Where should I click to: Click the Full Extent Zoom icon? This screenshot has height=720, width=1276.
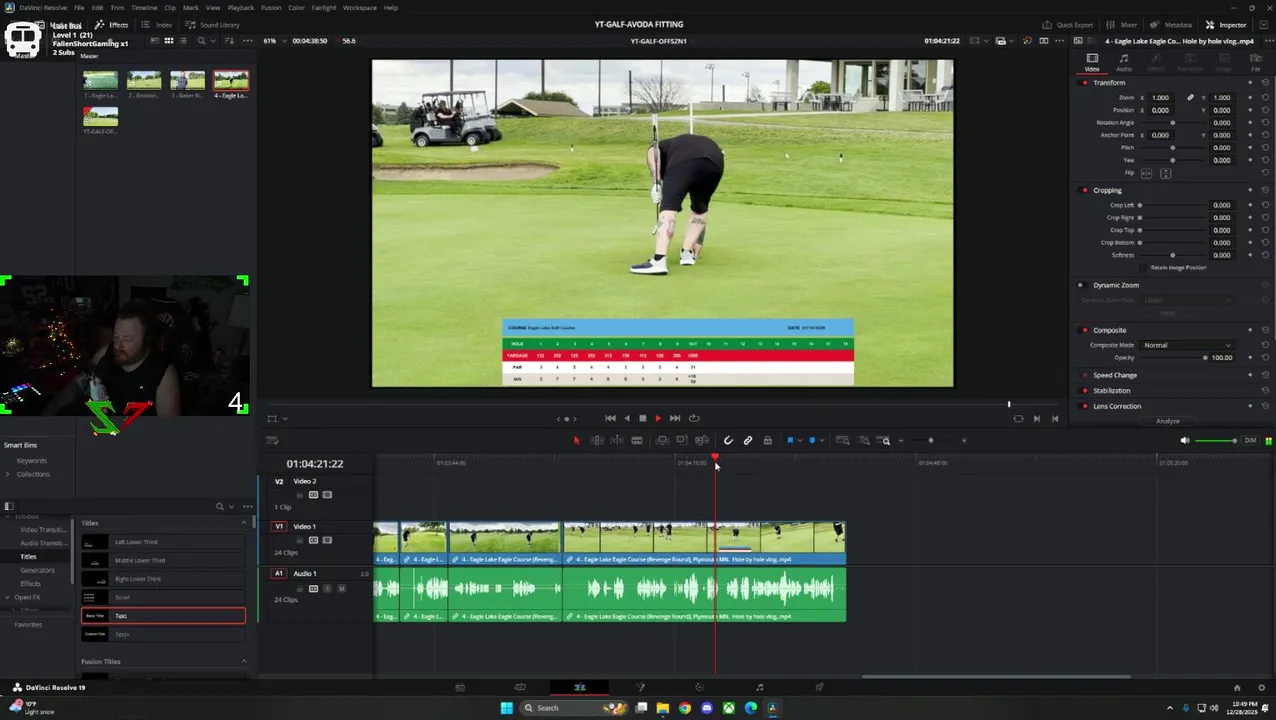(843, 440)
